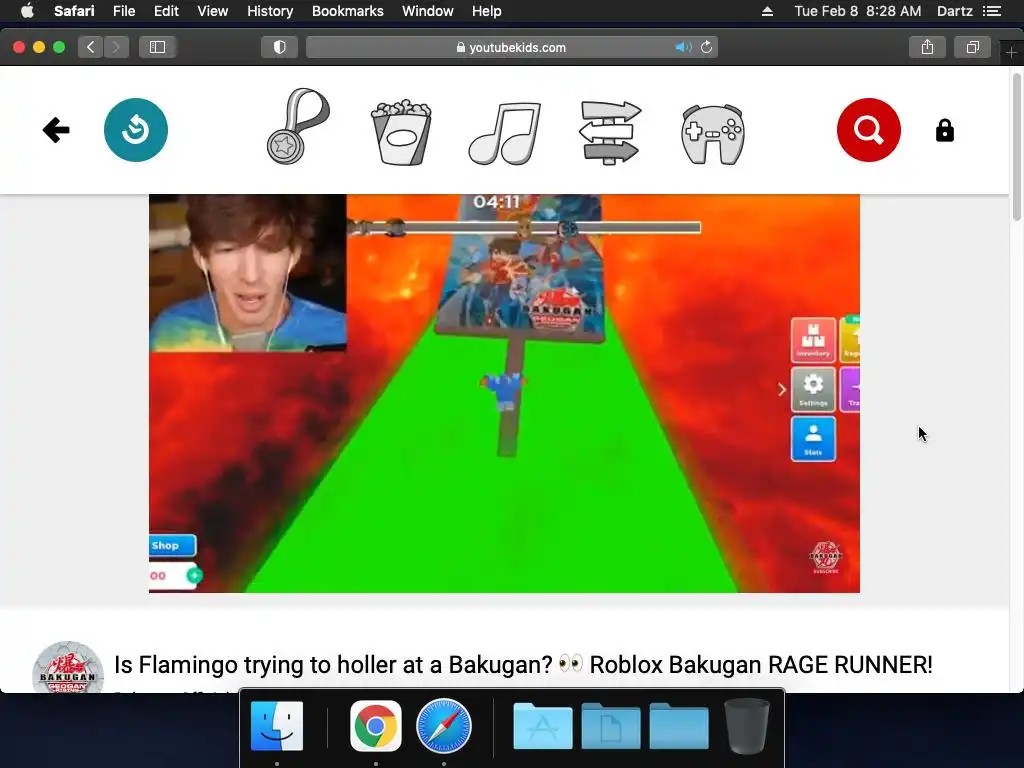Open the Help menu
1024x768 pixels.
[487, 11]
